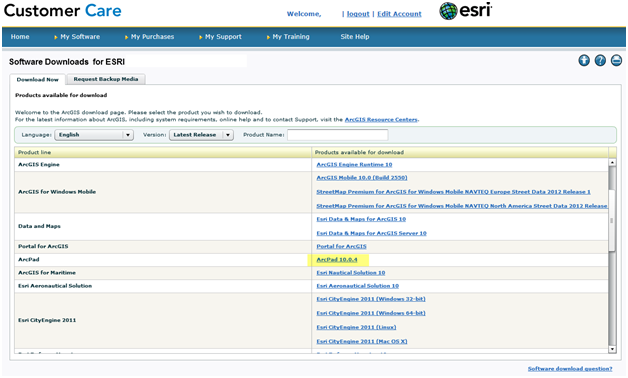
Task: Click the Software download question? link
Action: point(570,369)
